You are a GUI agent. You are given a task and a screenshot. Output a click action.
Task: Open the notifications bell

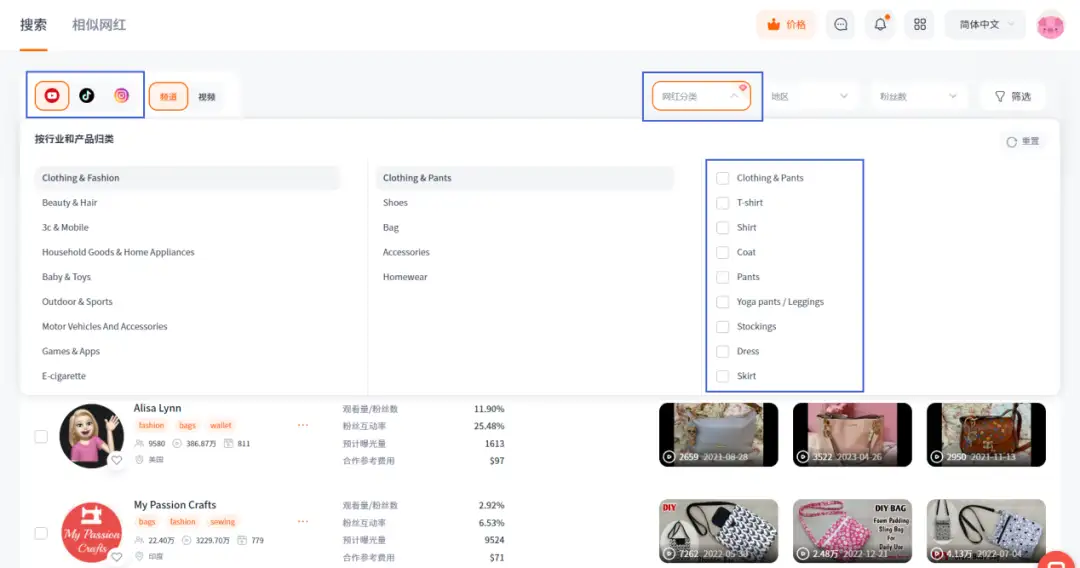pos(880,25)
